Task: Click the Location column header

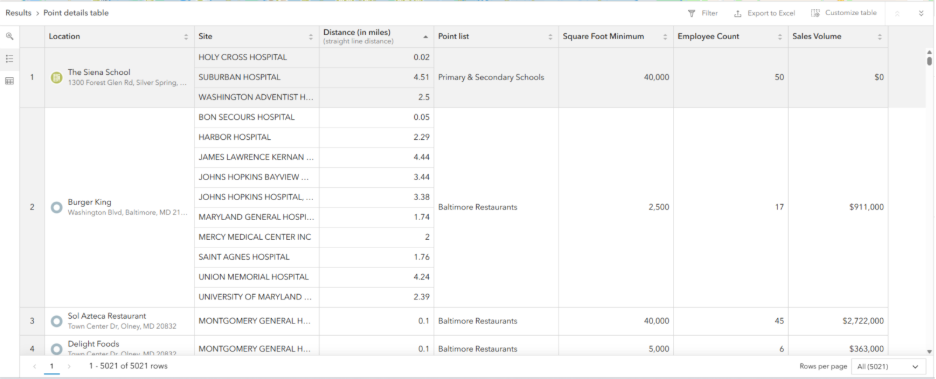Action: point(119,36)
